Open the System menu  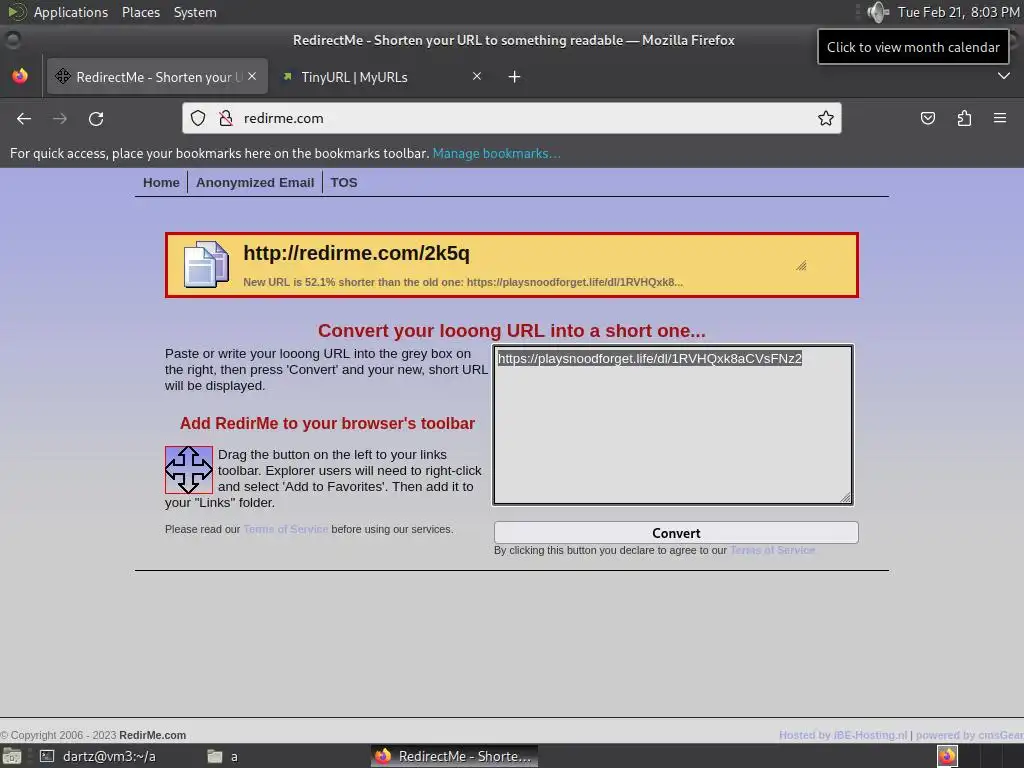pos(195,12)
